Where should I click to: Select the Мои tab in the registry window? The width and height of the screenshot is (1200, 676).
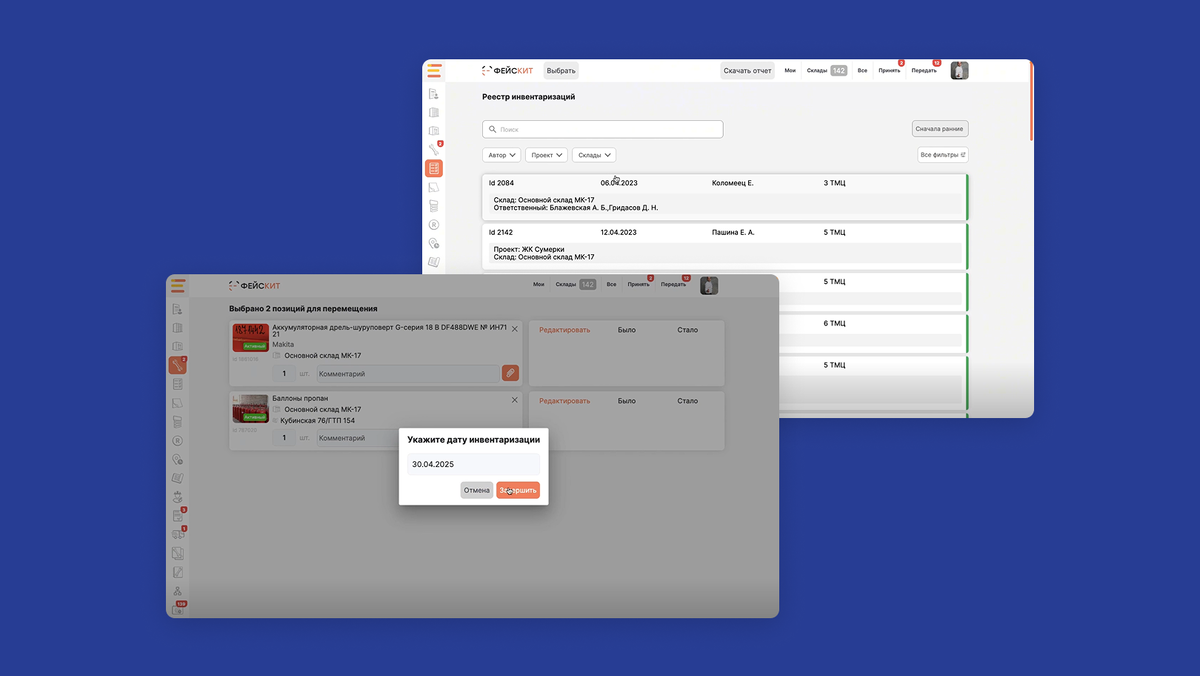(790, 71)
